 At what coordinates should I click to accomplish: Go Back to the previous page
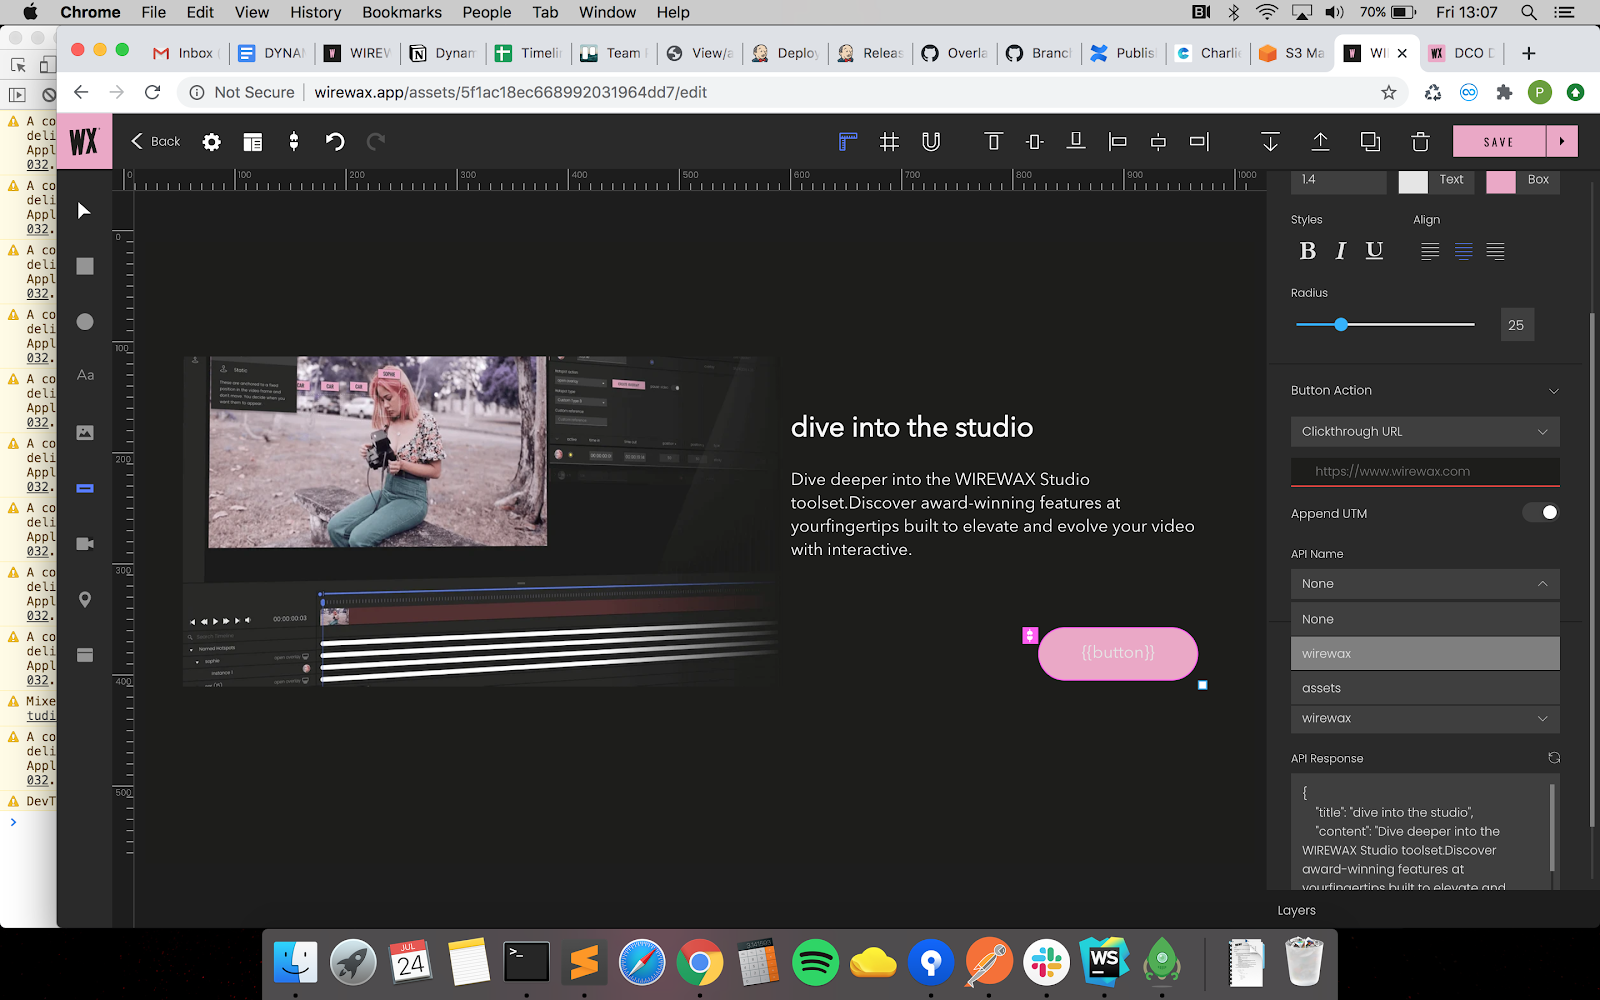[156, 142]
